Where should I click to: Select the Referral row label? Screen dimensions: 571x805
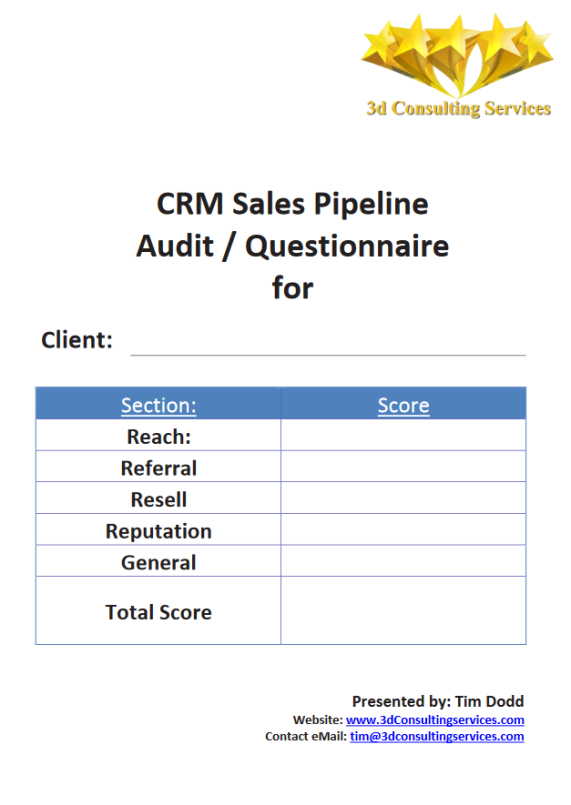point(159,468)
